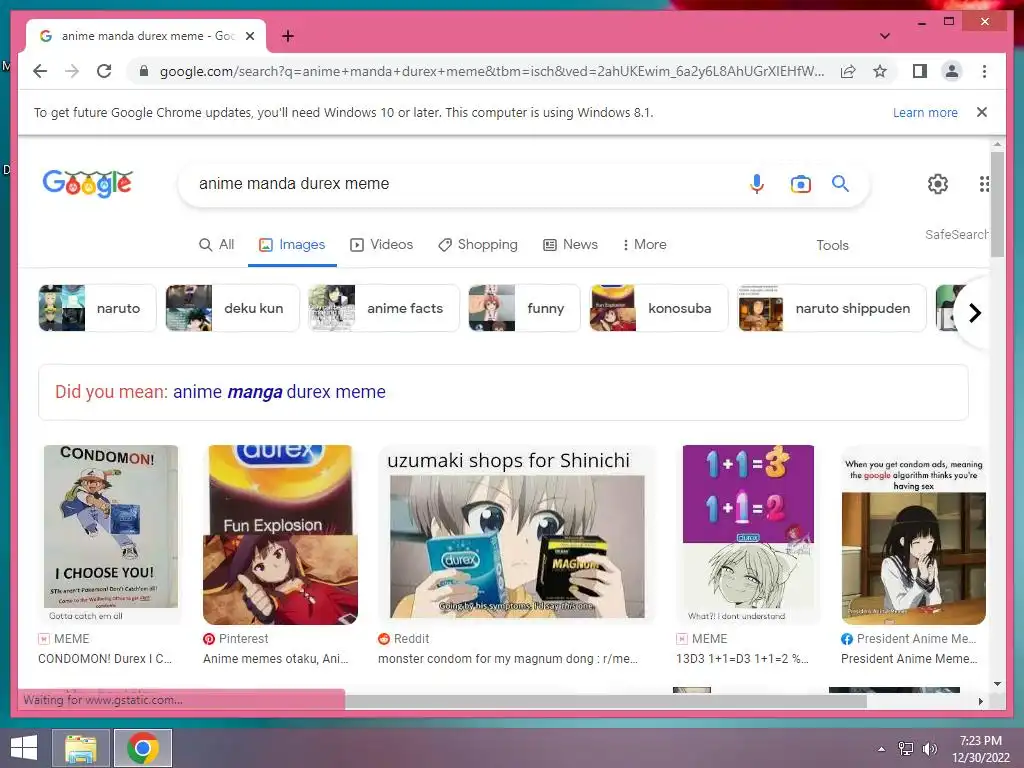Click the anime manga durex meme suggestion
Image resolution: width=1024 pixels, height=768 pixels.
[x=280, y=392]
